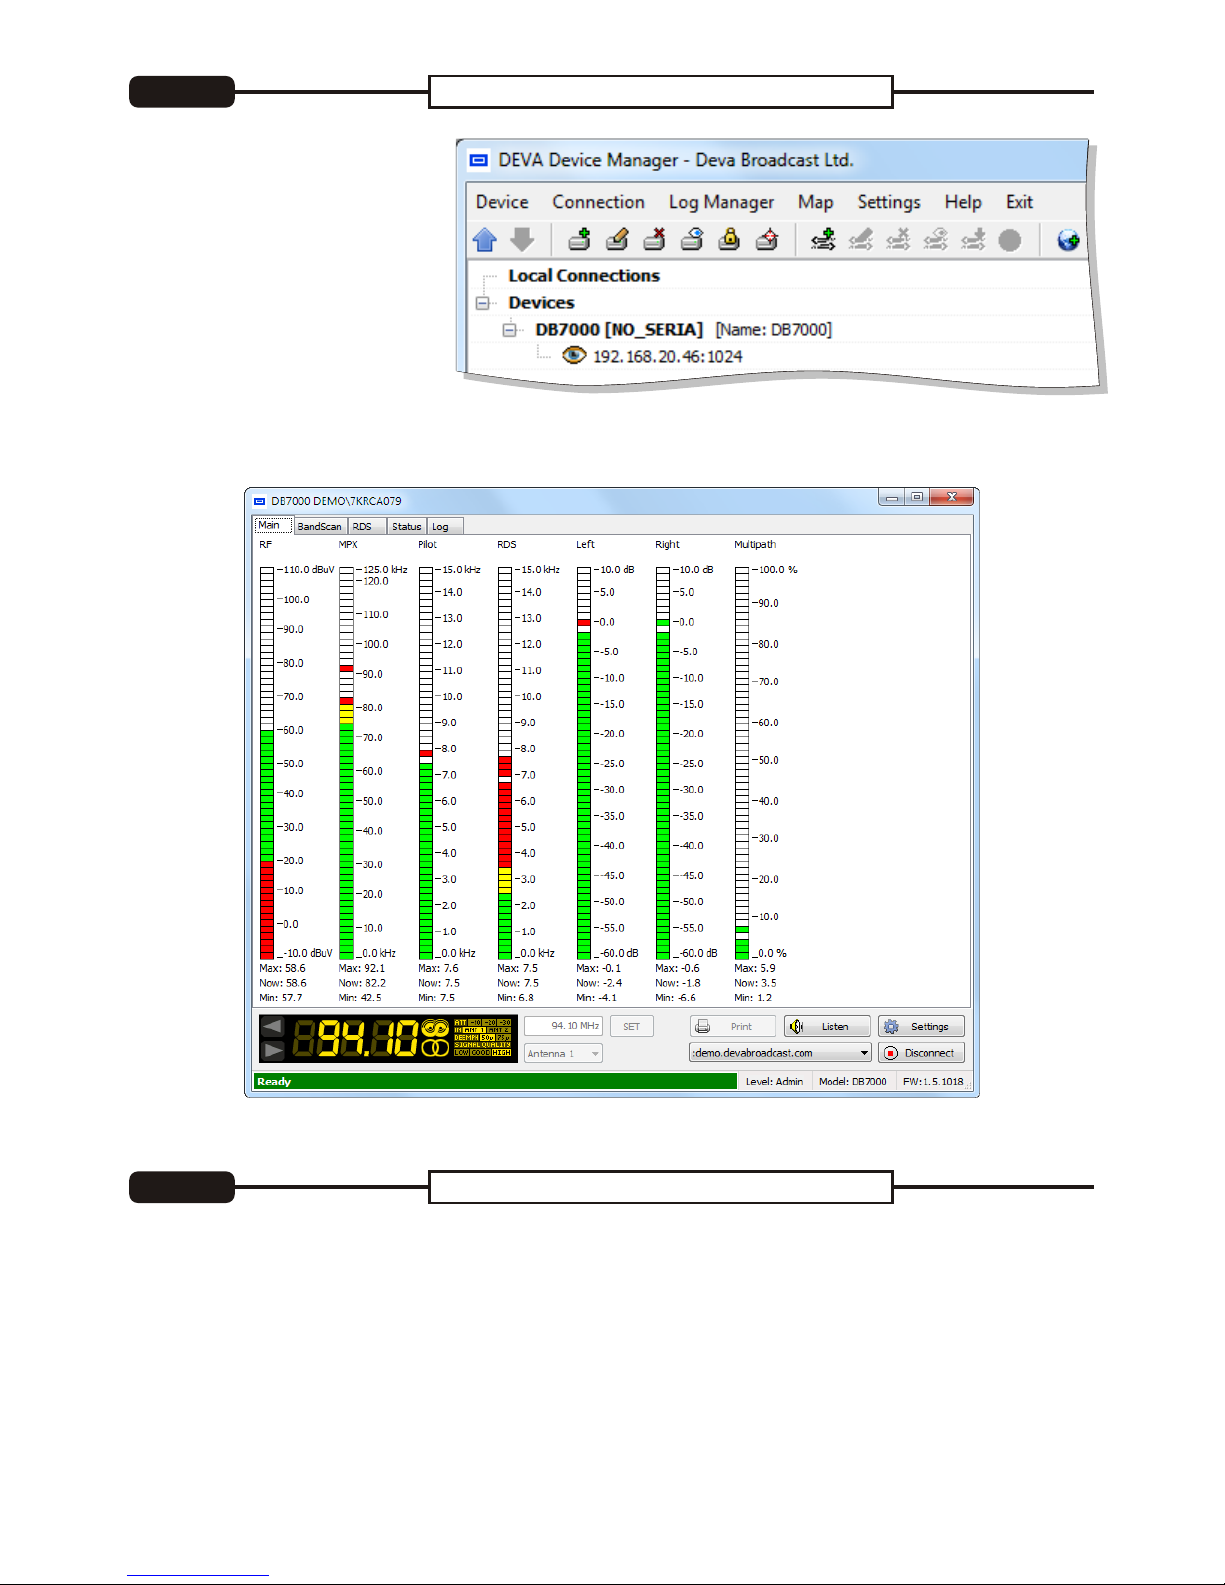
Task: Collapse the DB7000 [NO_SERIA] tree node
Action: (x=510, y=330)
